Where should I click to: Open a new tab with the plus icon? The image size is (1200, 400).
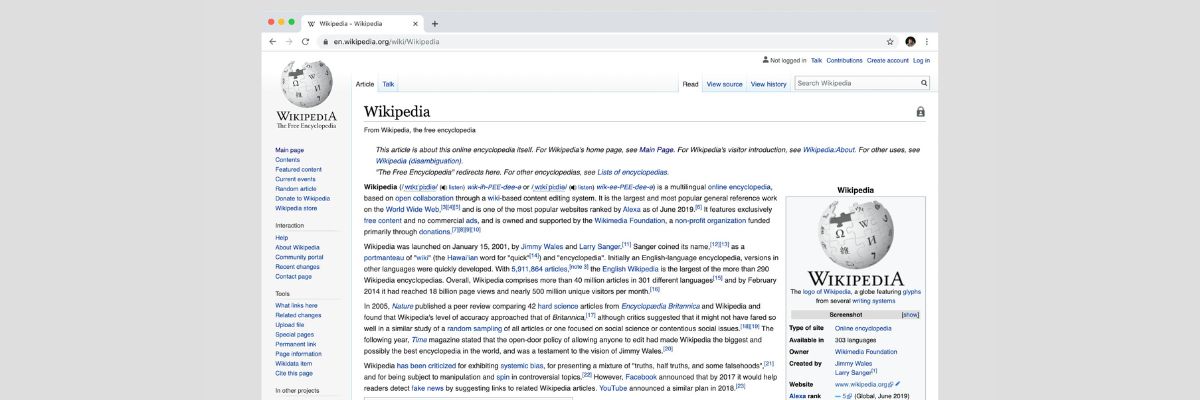pyautogui.click(x=434, y=23)
